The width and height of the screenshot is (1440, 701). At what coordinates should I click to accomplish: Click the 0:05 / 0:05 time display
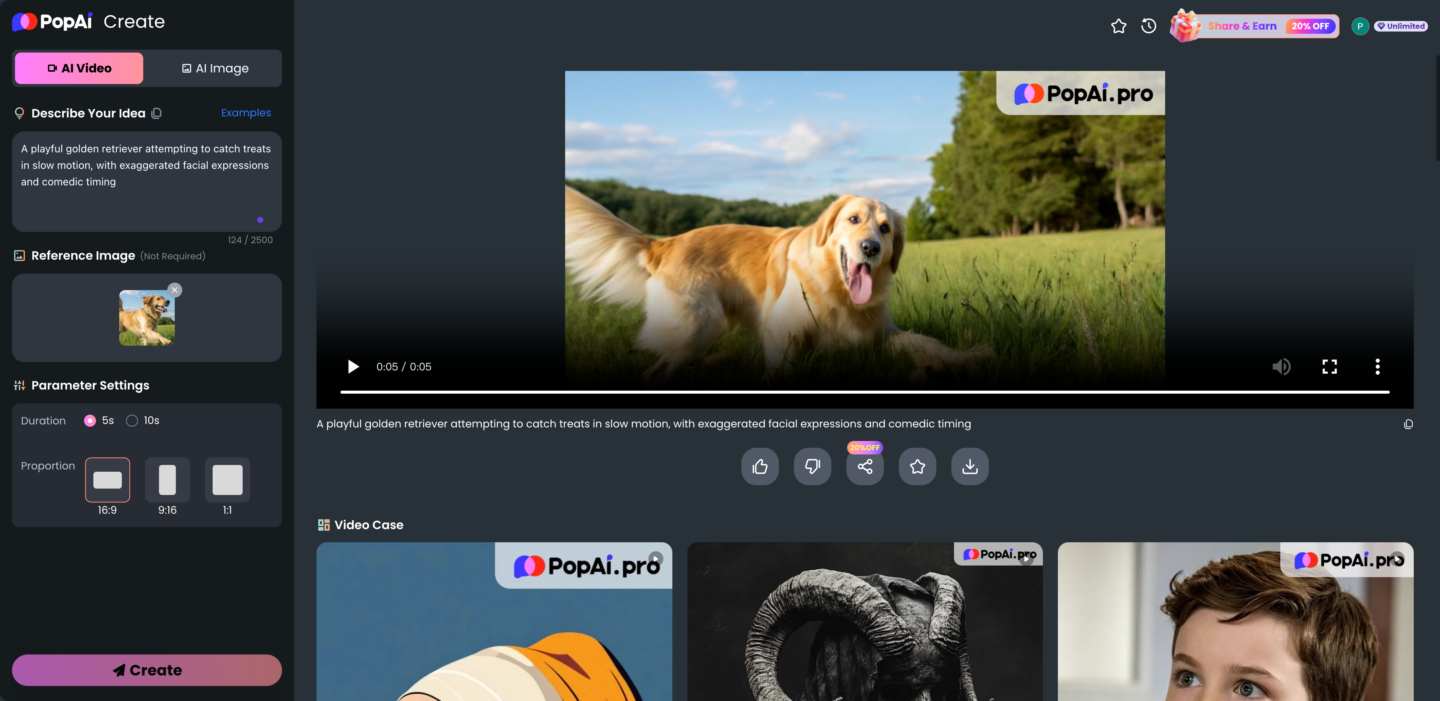click(x=404, y=367)
